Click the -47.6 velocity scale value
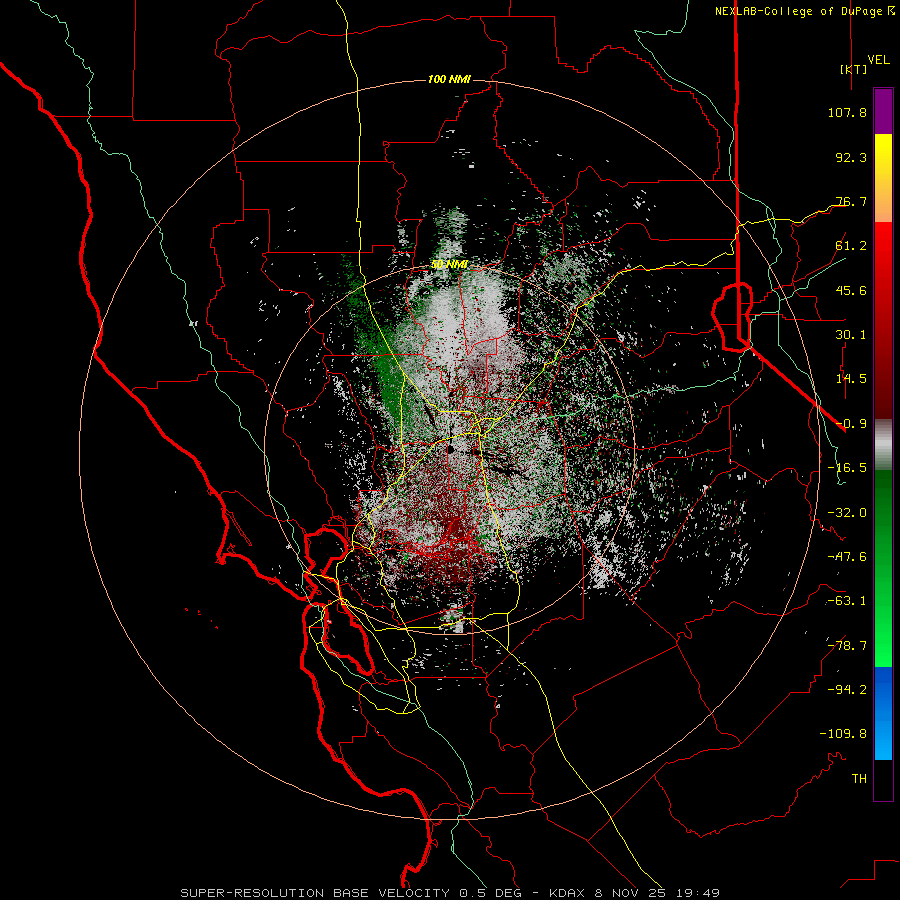Viewport: 900px width, 900px height. pos(847,557)
